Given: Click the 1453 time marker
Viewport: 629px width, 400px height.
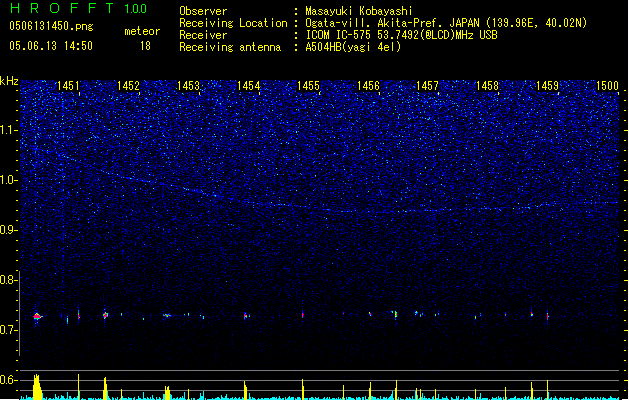Looking at the screenshot, I should tap(189, 87).
